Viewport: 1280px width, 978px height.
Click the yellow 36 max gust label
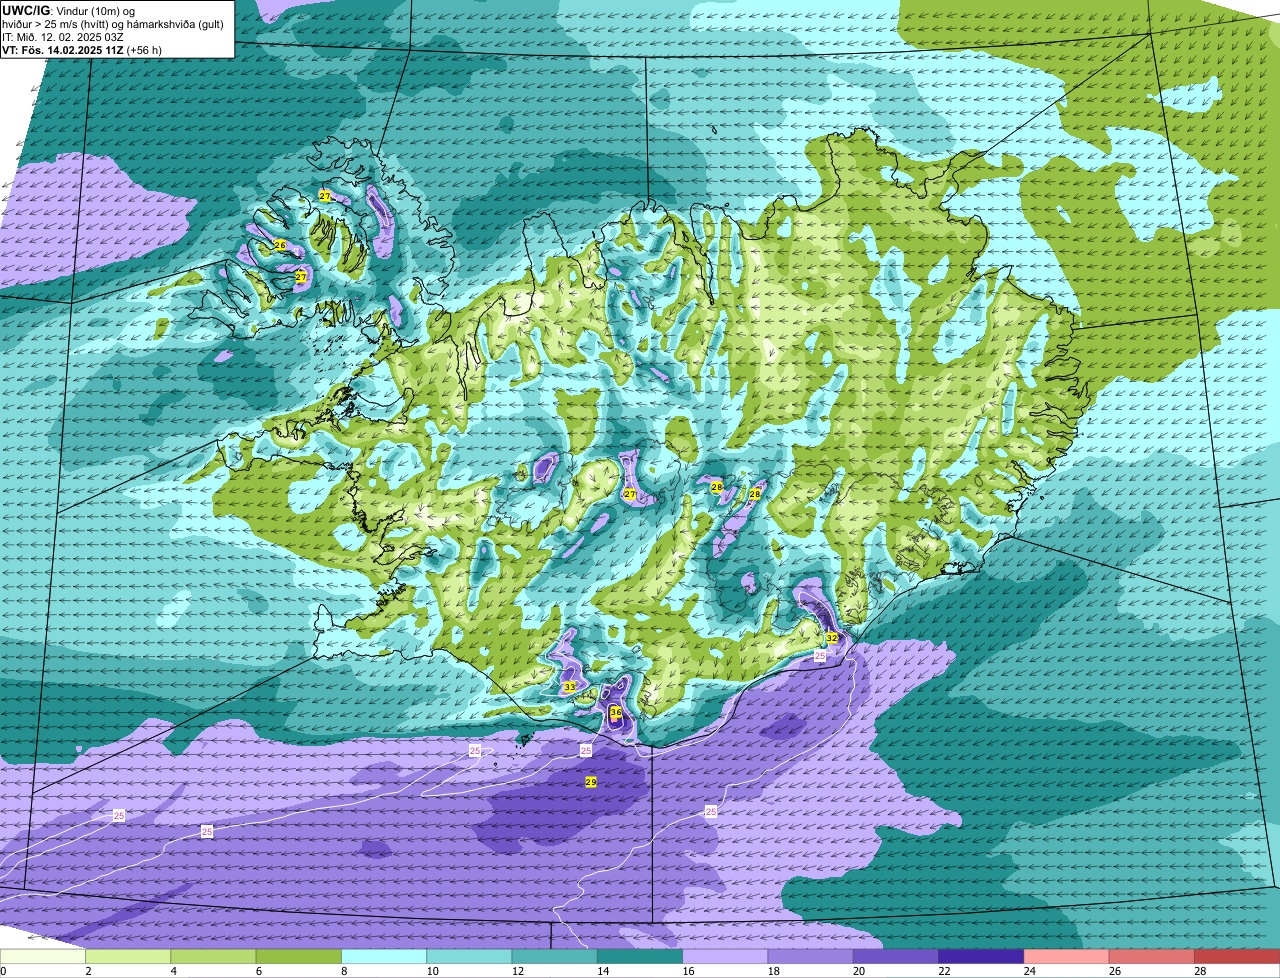(616, 713)
